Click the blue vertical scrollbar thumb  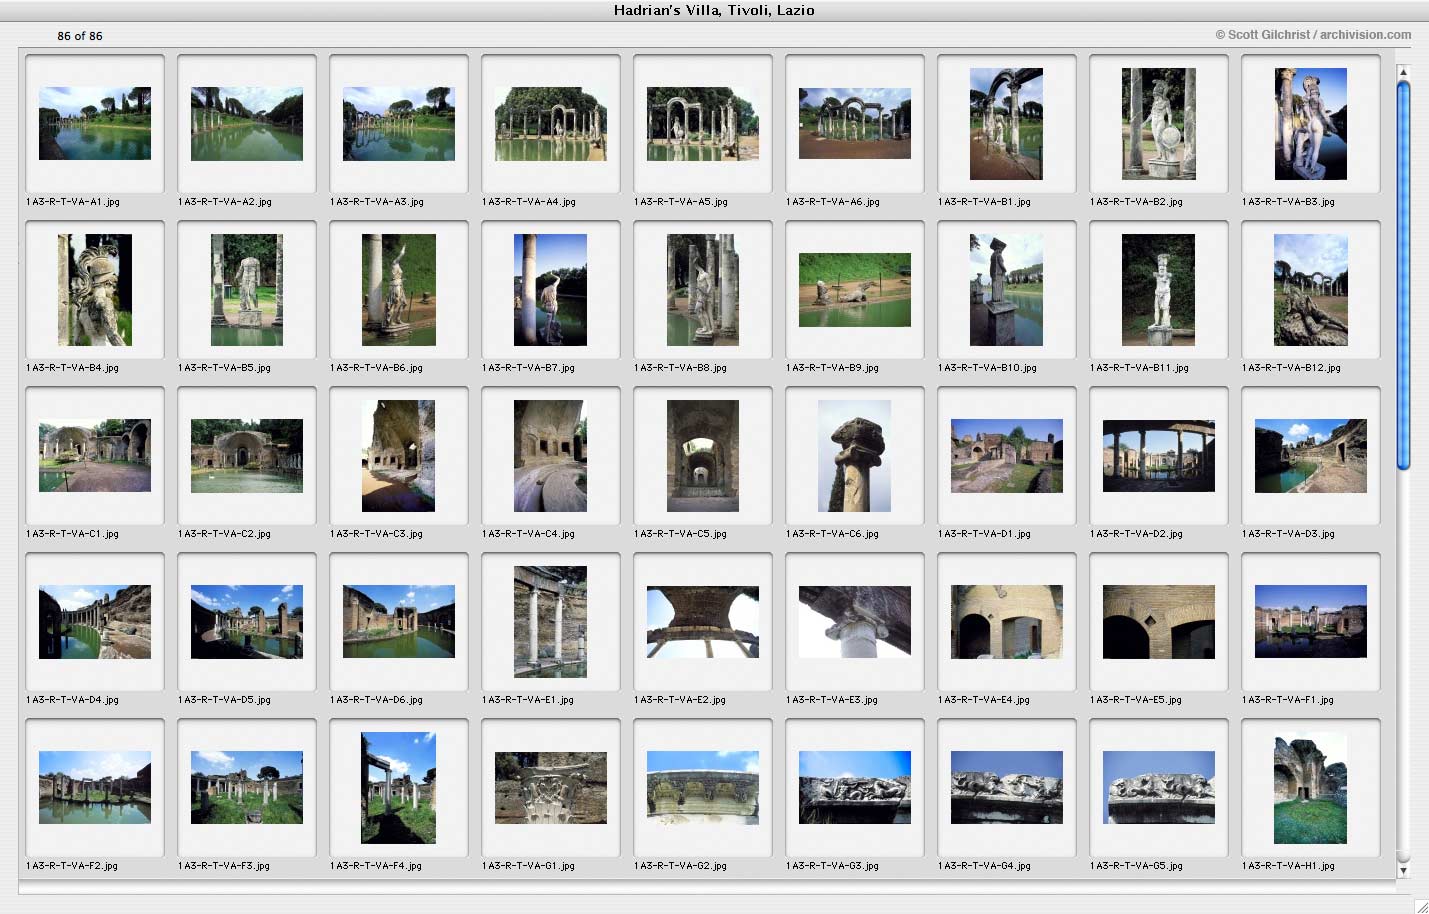1403,275
